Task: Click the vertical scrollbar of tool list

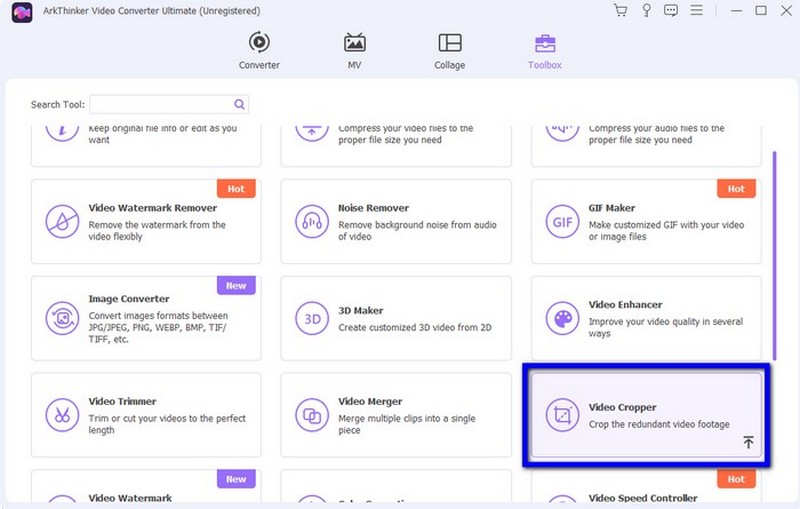Action: 774,255
